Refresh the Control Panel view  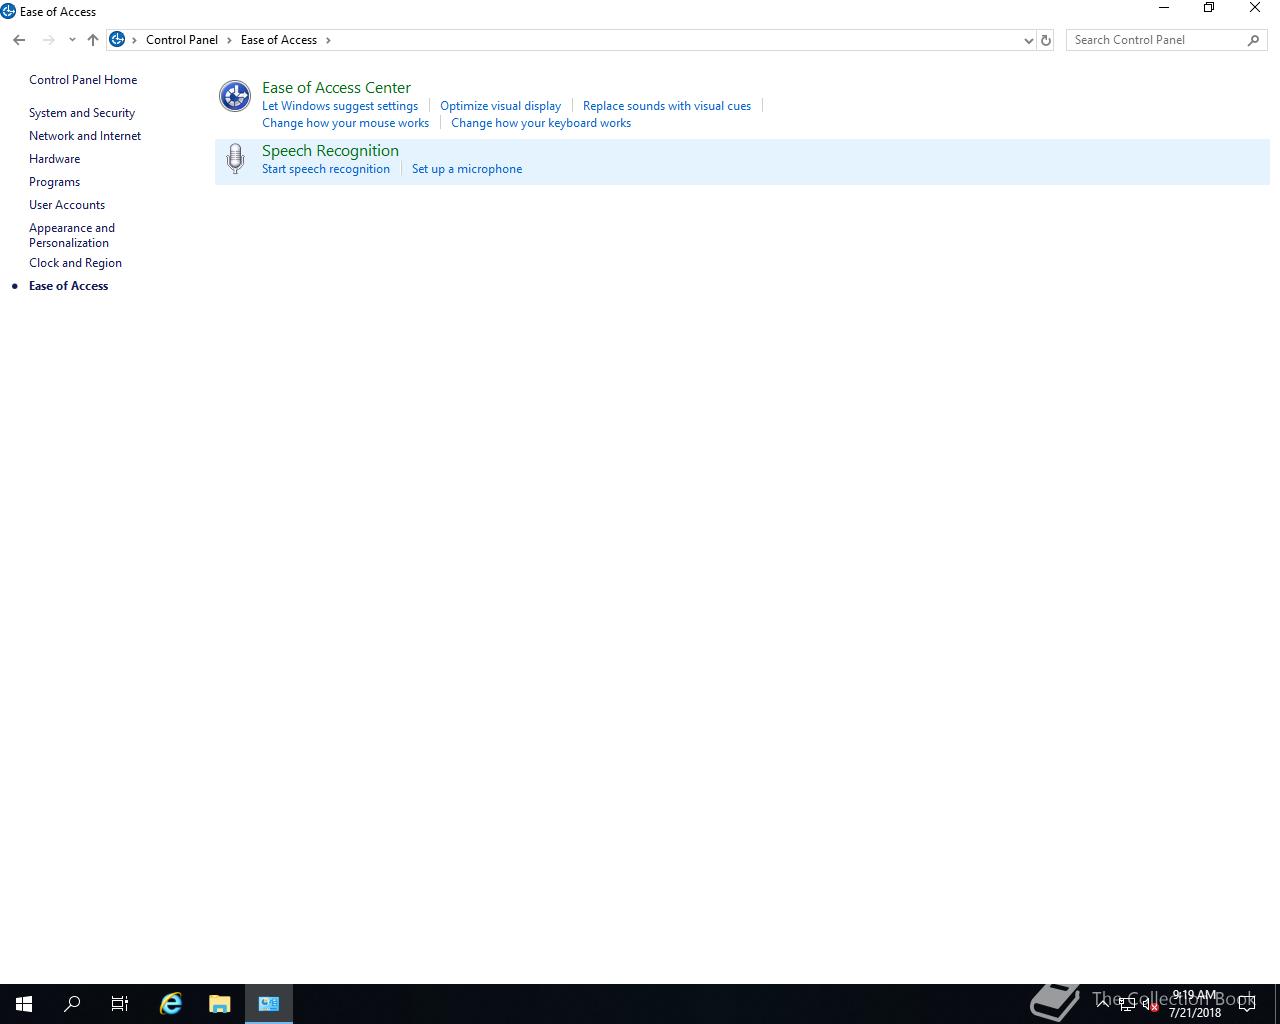(1046, 40)
